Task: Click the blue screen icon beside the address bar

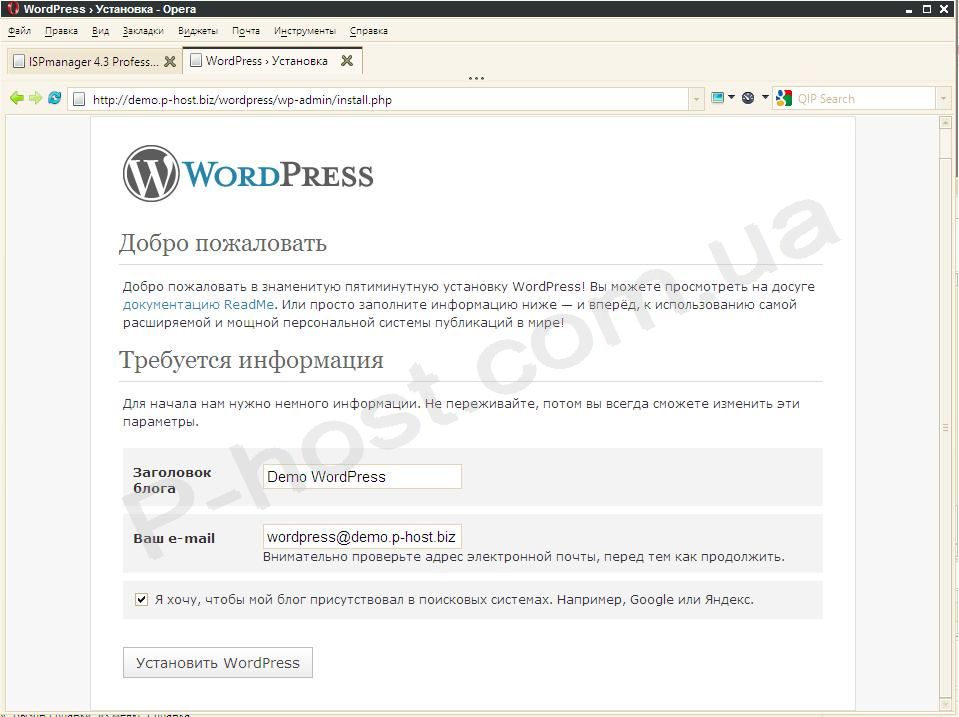Action: pos(717,98)
